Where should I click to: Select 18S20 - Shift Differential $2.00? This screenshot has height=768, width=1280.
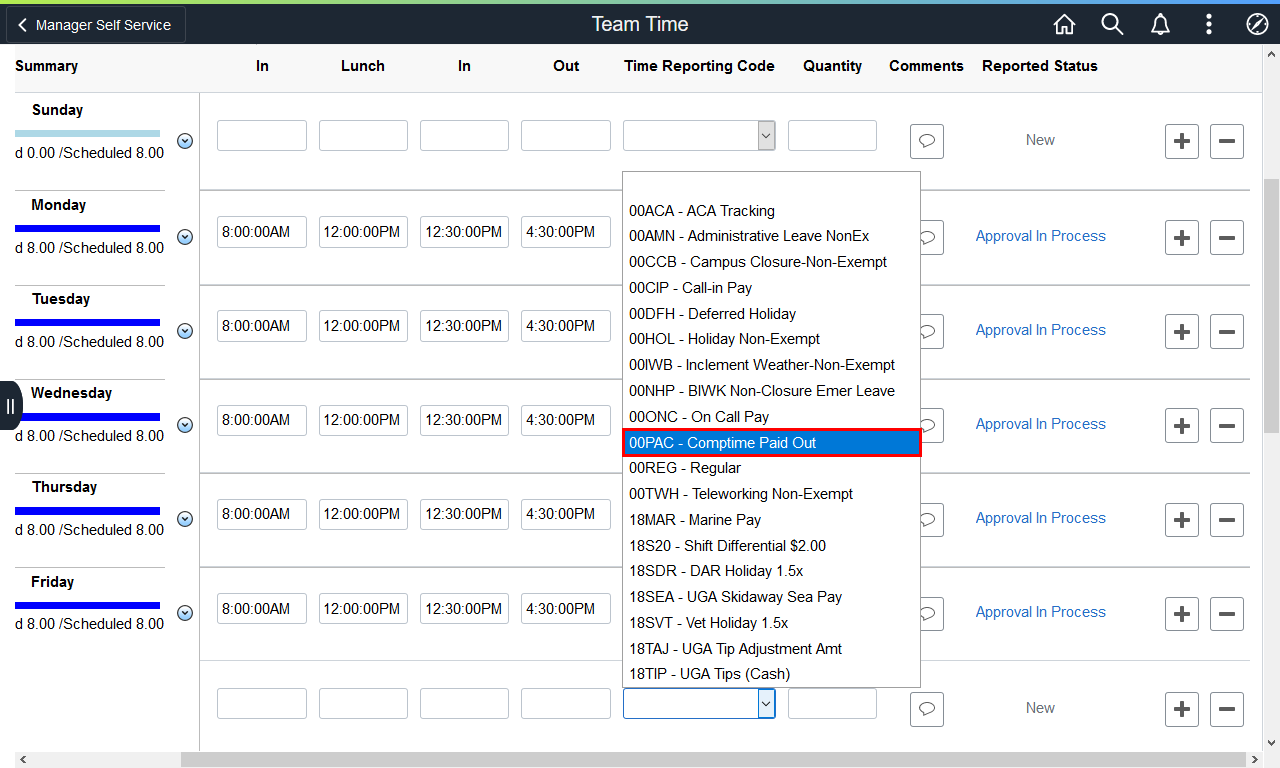[x=771, y=546]
